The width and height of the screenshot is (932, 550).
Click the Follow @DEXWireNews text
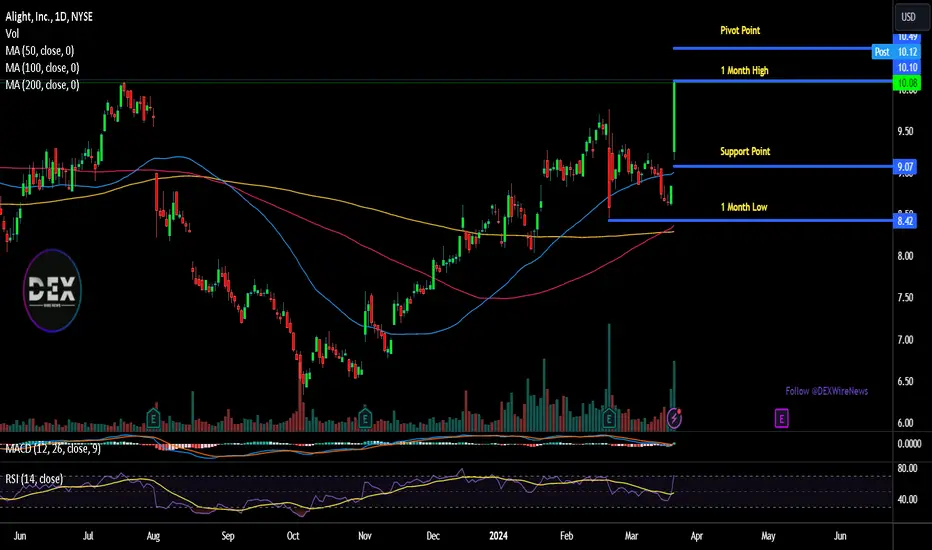point(827,391)
